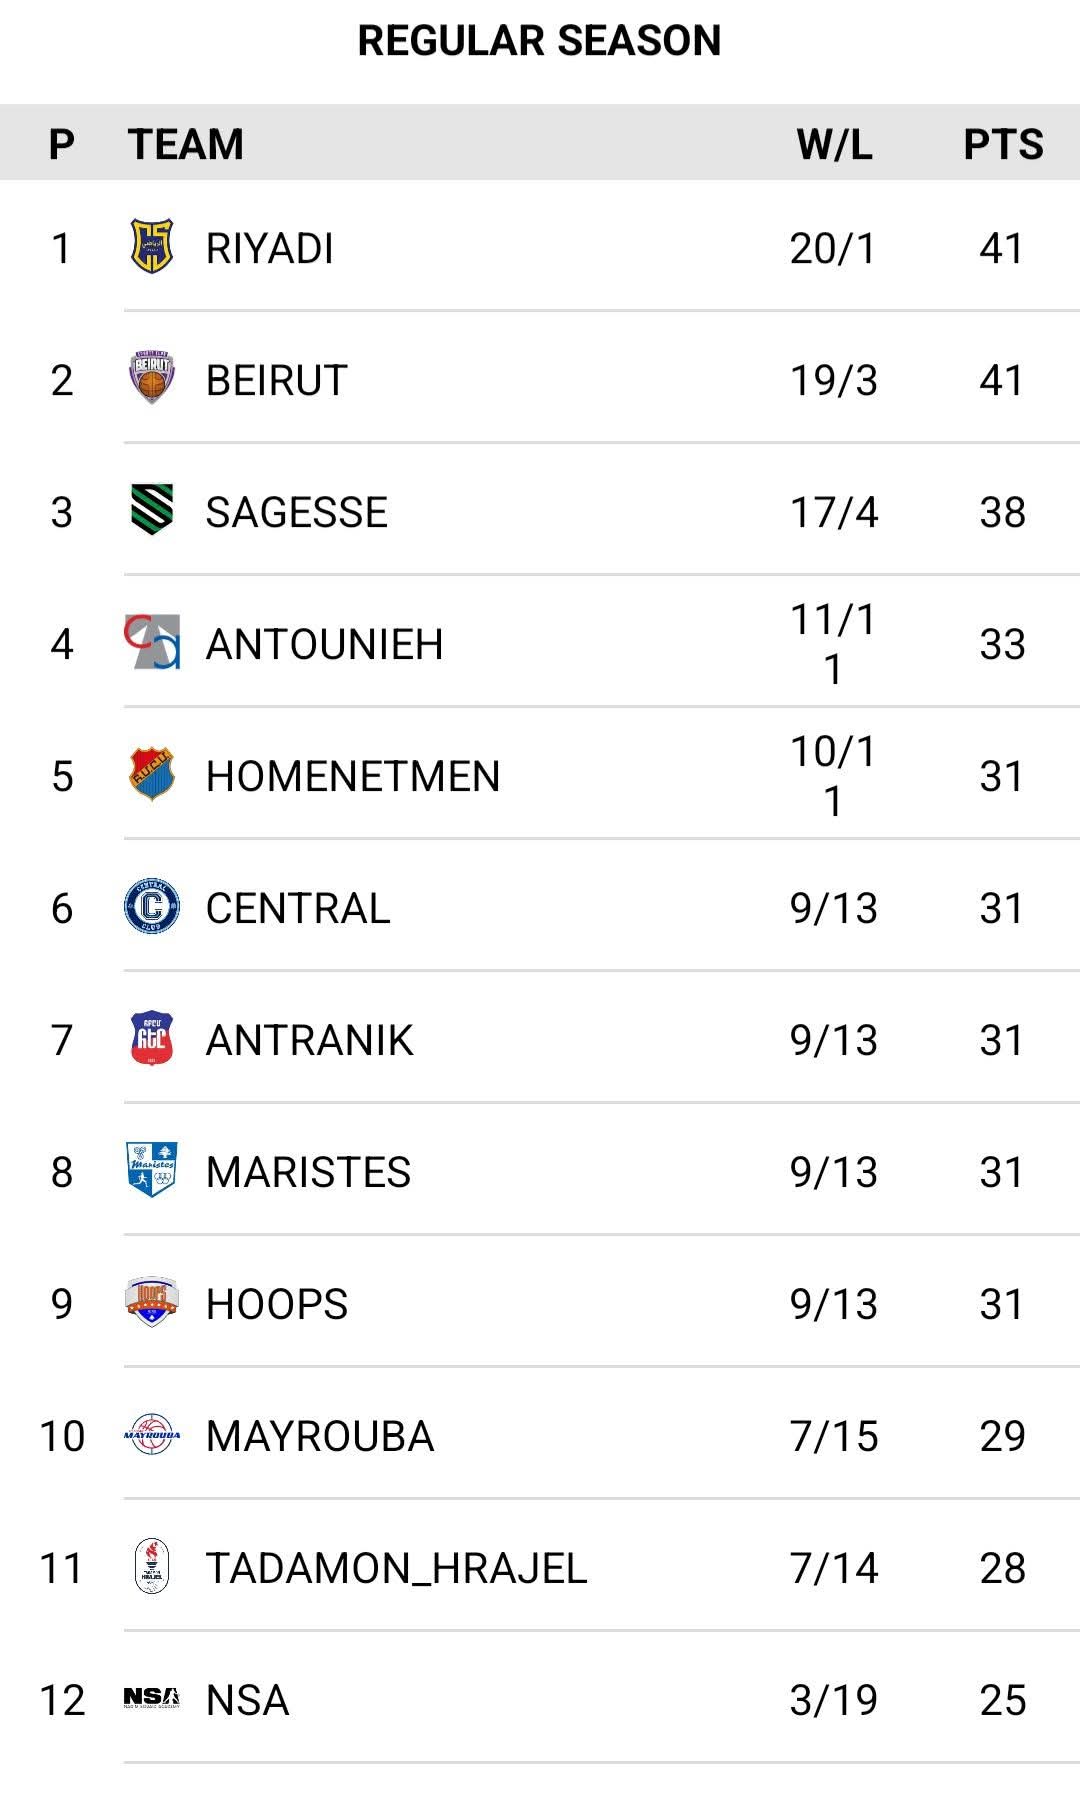Click the HOMENETMEN team name
Image resolution: width=1080 pixels, height=1818 pixels.
pyautogui.click(x=352, y=777)
